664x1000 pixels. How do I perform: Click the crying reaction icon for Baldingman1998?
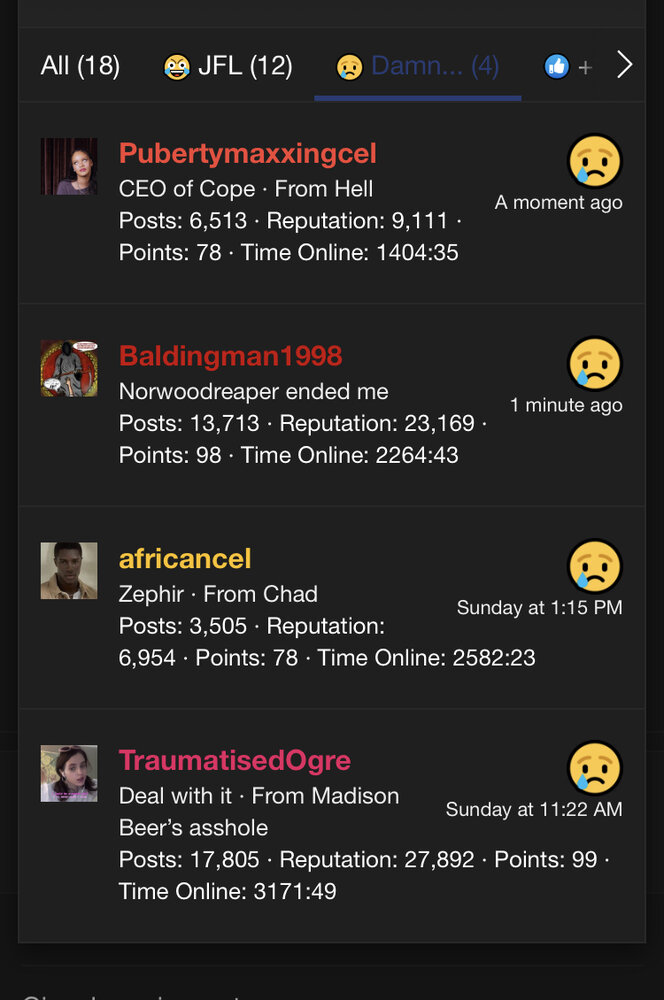(x=595, y=363)
